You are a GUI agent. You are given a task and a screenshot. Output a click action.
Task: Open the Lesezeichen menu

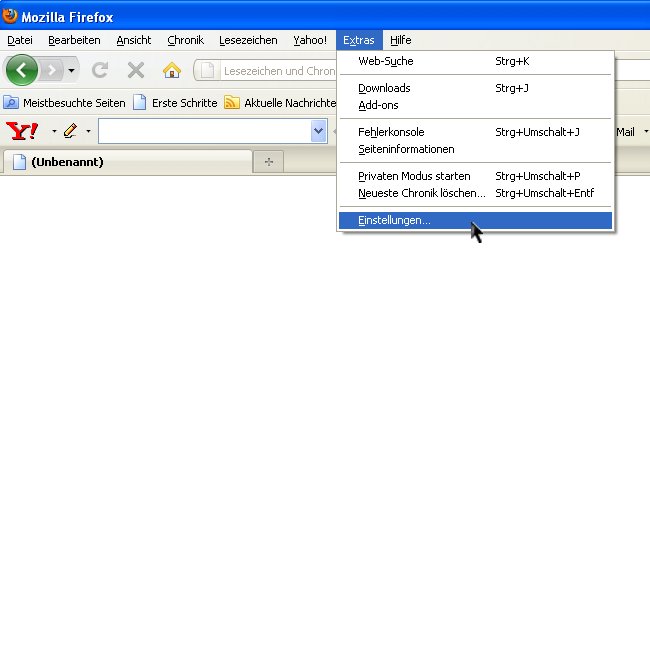click(x=248, y=40)
